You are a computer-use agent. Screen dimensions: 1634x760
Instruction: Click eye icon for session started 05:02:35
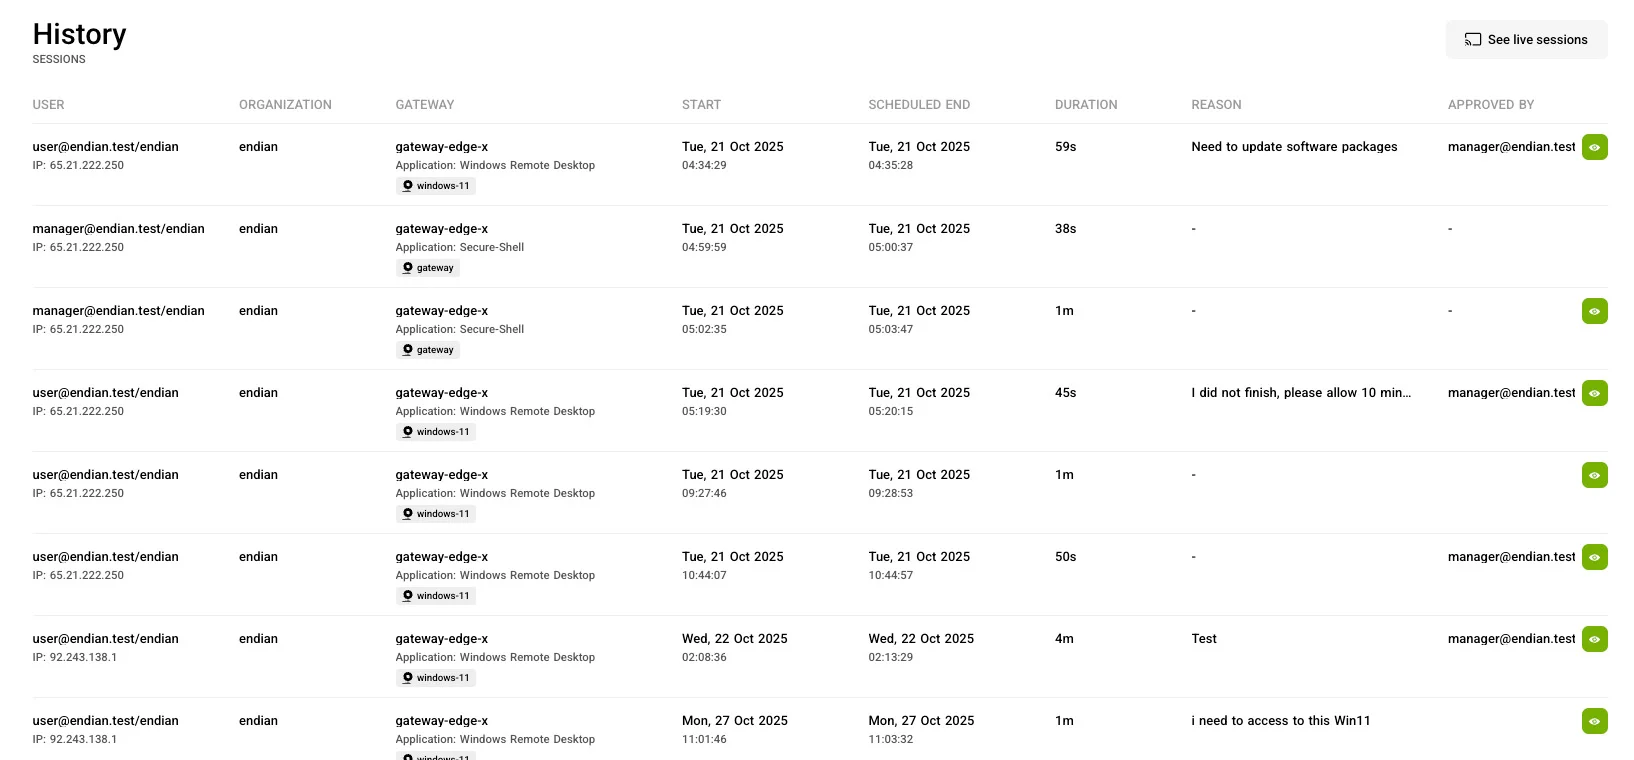coord(1594,311)
